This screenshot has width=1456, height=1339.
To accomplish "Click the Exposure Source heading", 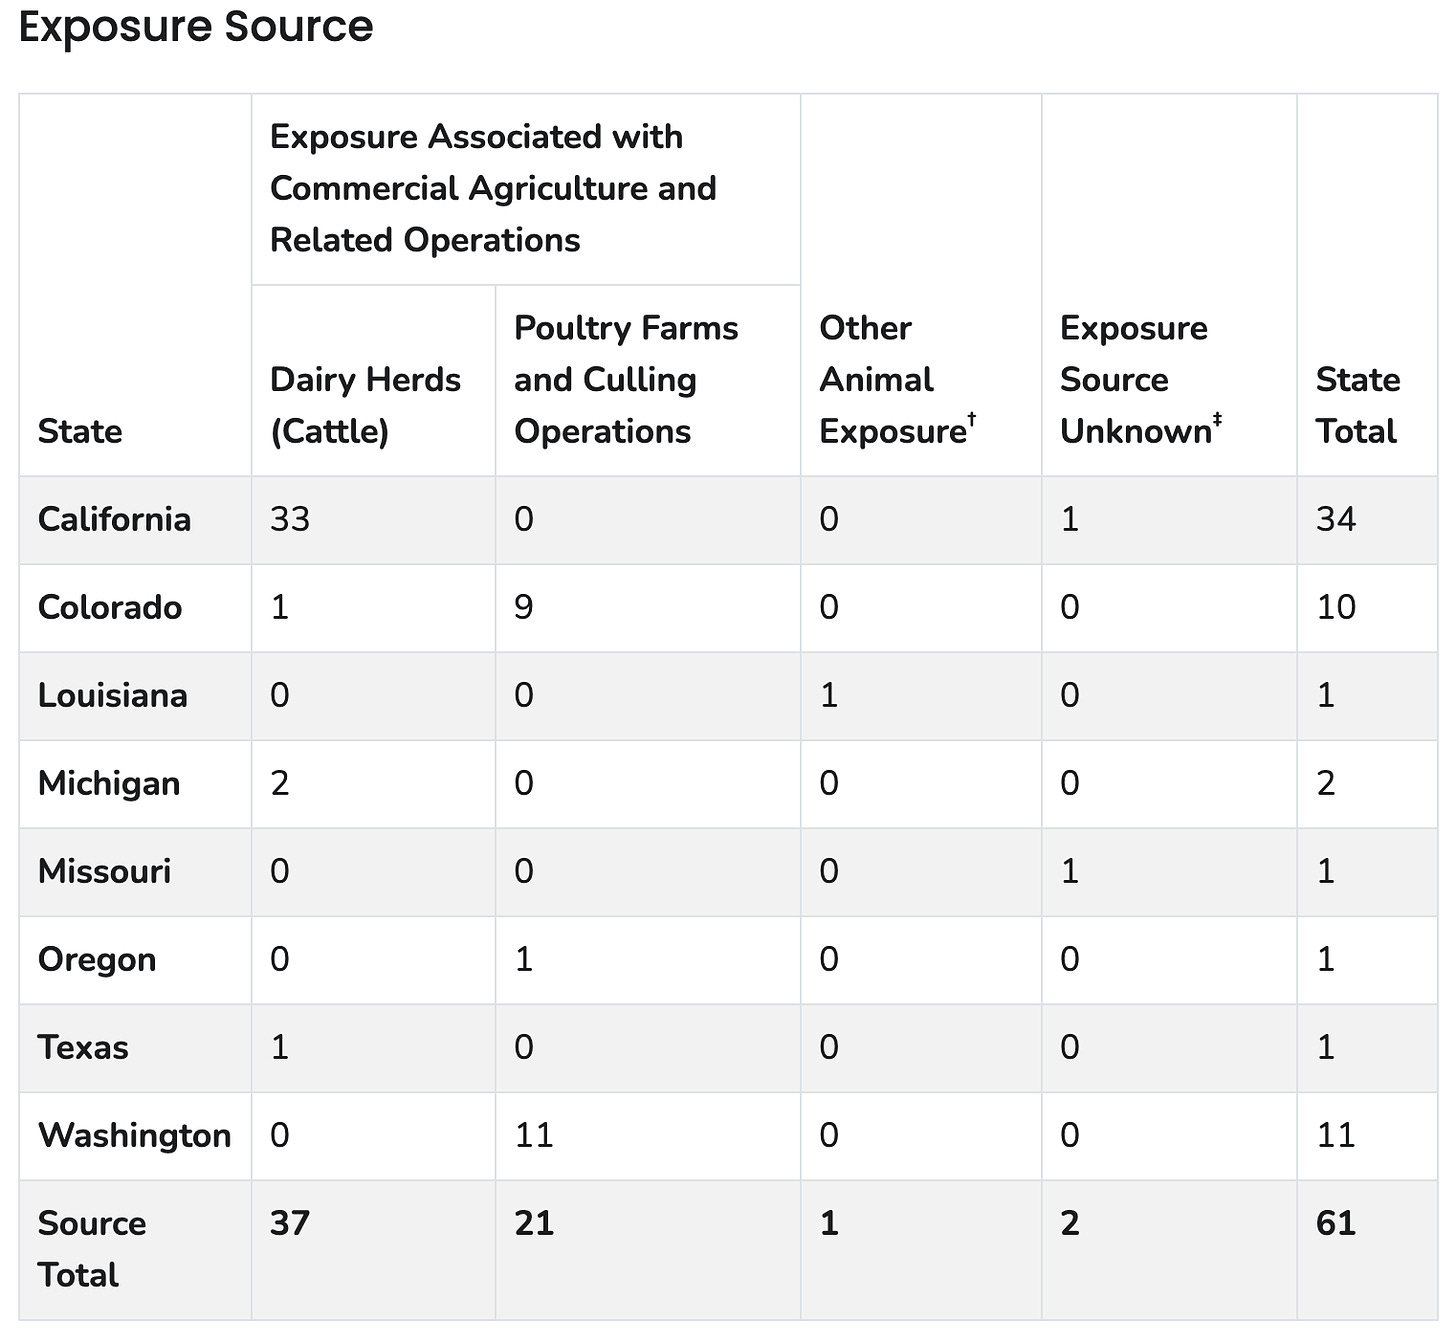I will tap(196, 27).
